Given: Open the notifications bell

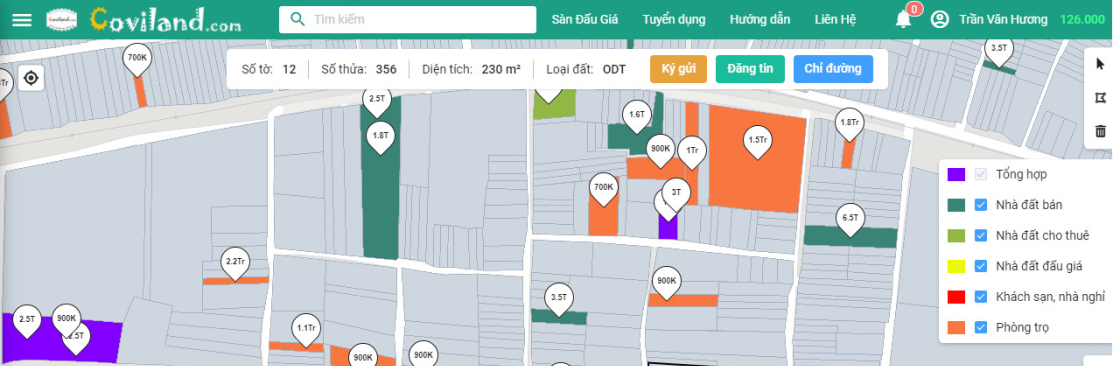Looking at the screenshot, I should tap(904, 19).
